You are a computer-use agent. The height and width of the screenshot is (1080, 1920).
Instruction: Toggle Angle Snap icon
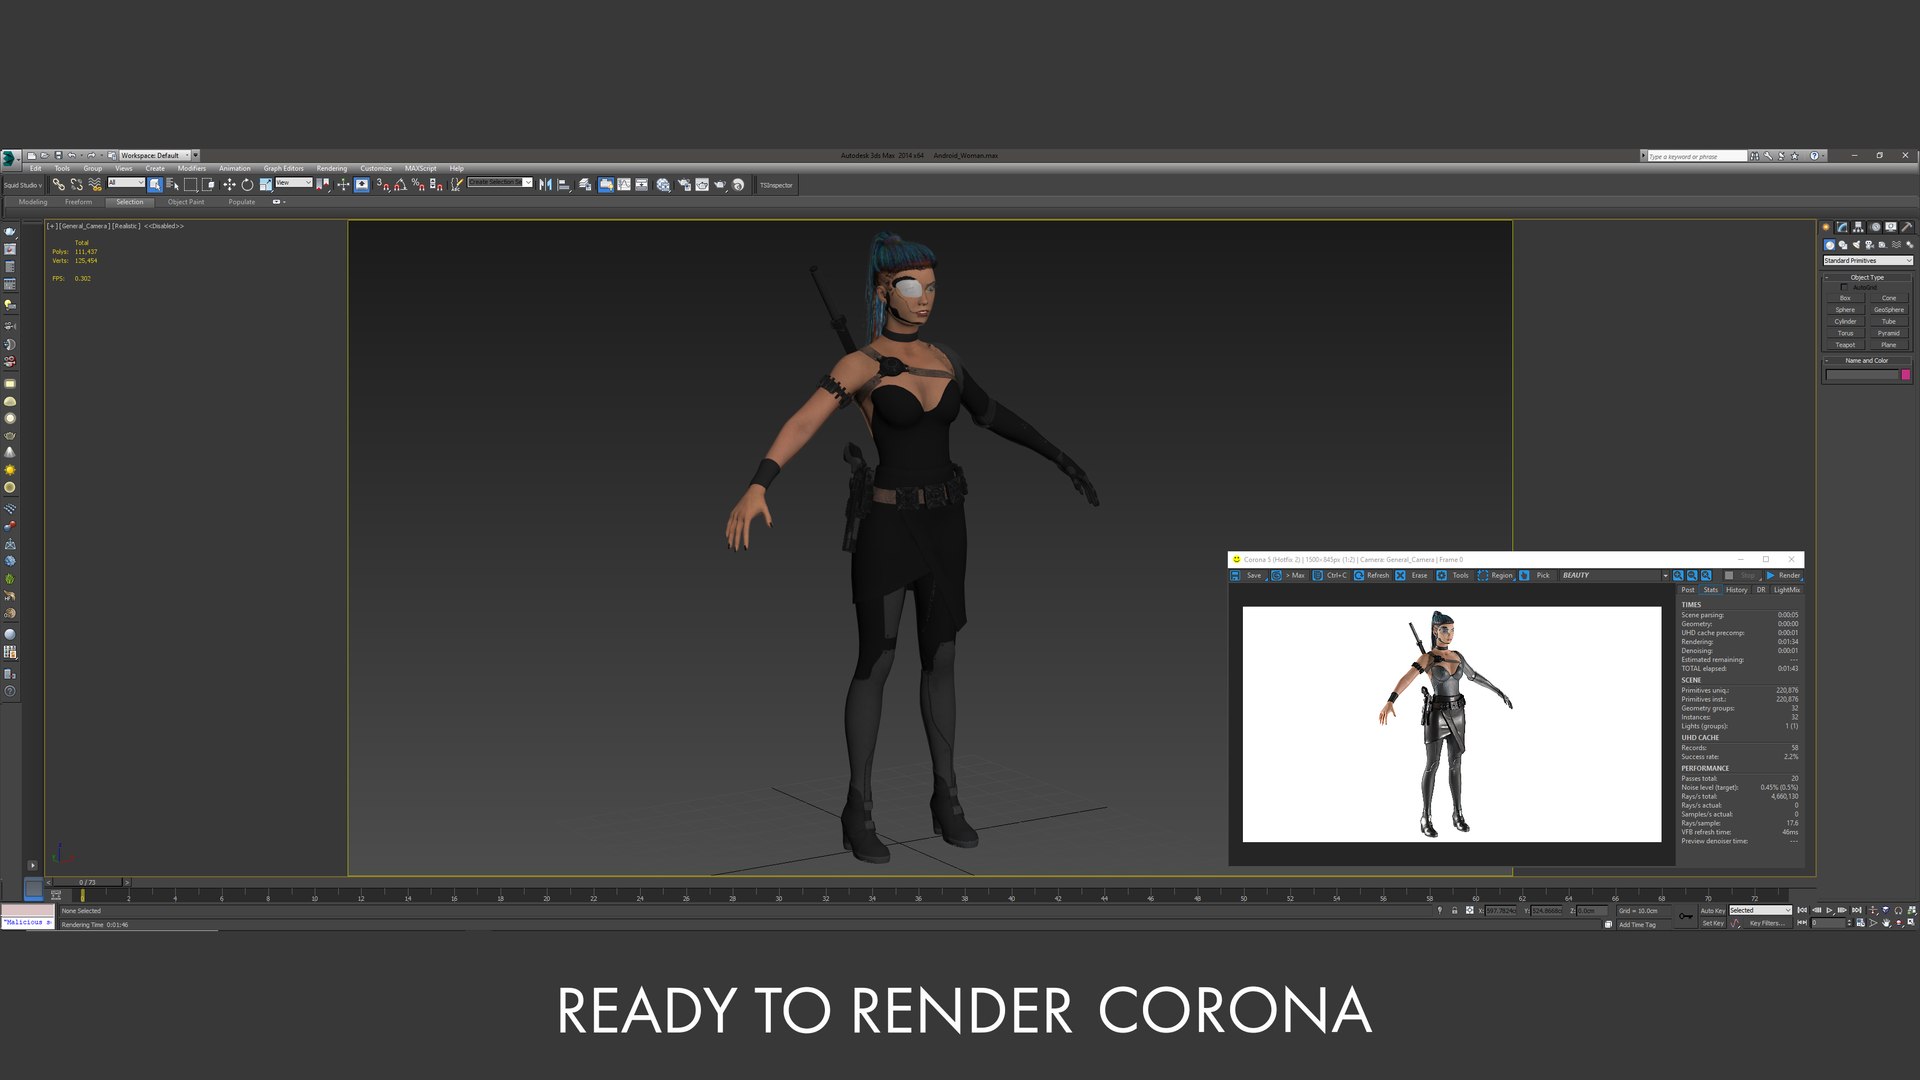pyautogui.click(x=400, y=184)
